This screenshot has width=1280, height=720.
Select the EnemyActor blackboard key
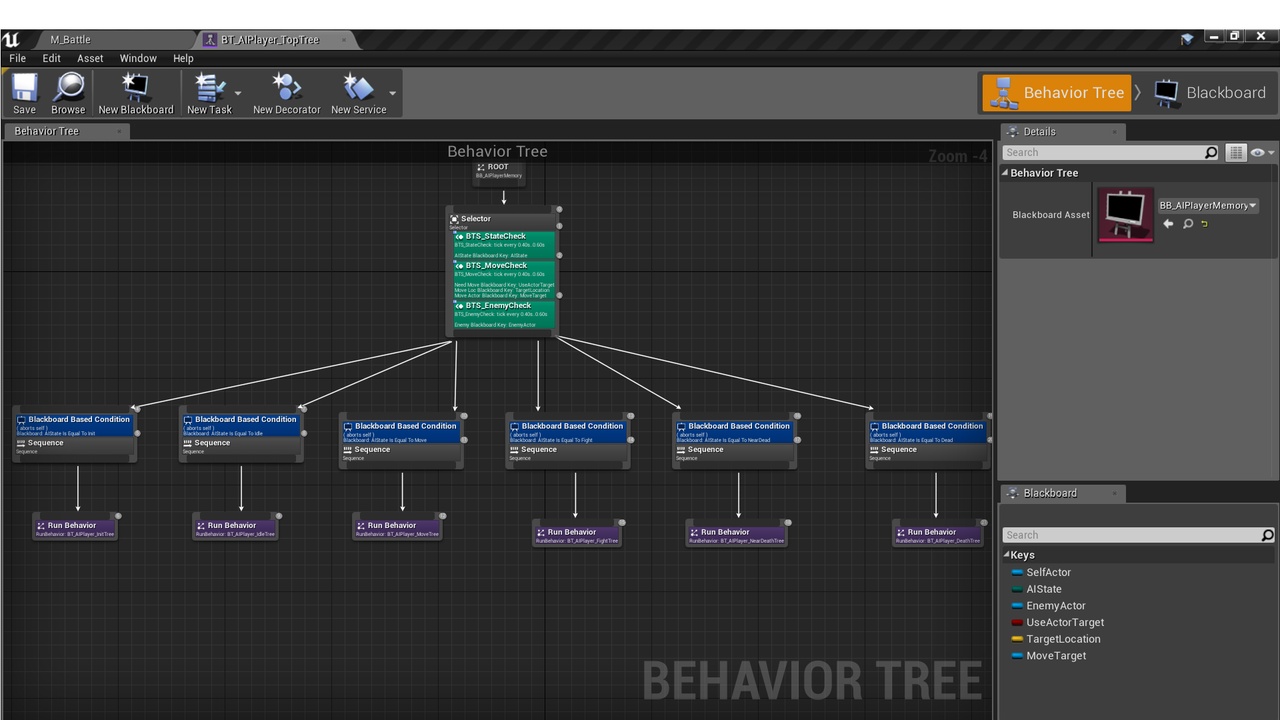click(1055, 606)
